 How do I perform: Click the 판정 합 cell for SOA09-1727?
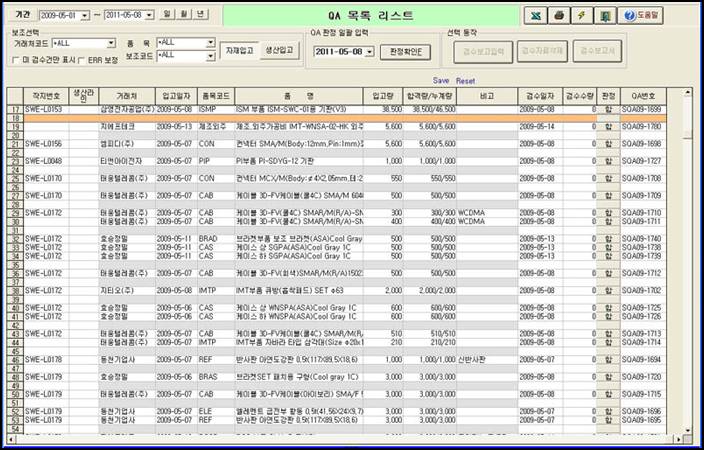608,161
